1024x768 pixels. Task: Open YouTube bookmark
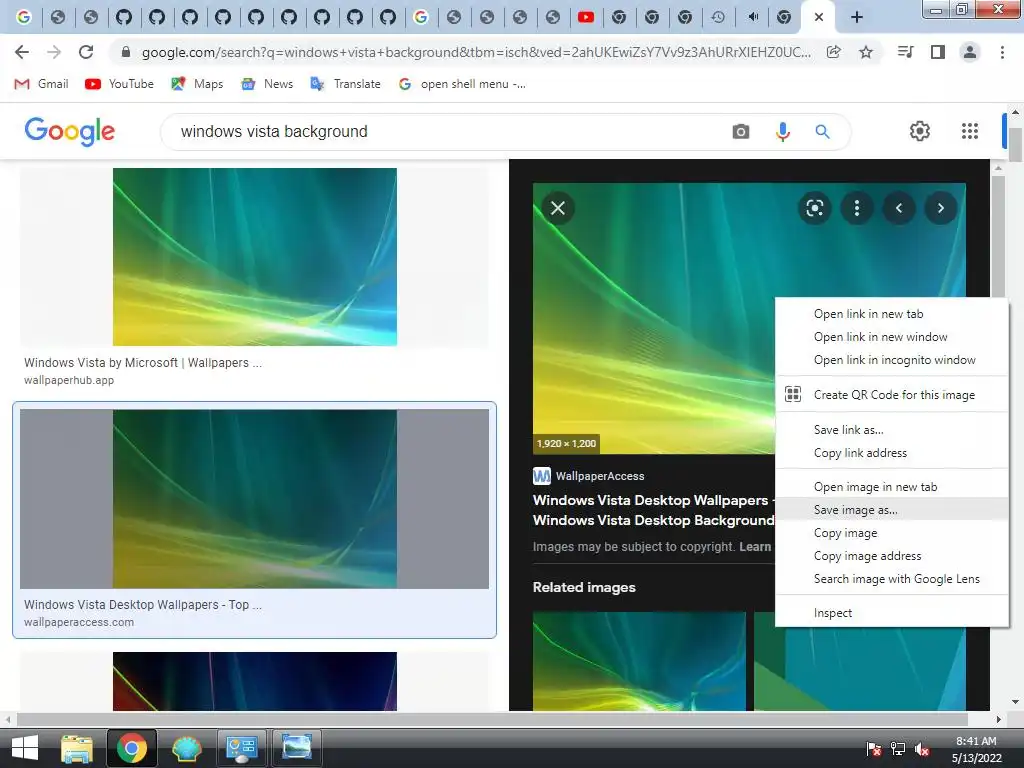pos(120,84)
